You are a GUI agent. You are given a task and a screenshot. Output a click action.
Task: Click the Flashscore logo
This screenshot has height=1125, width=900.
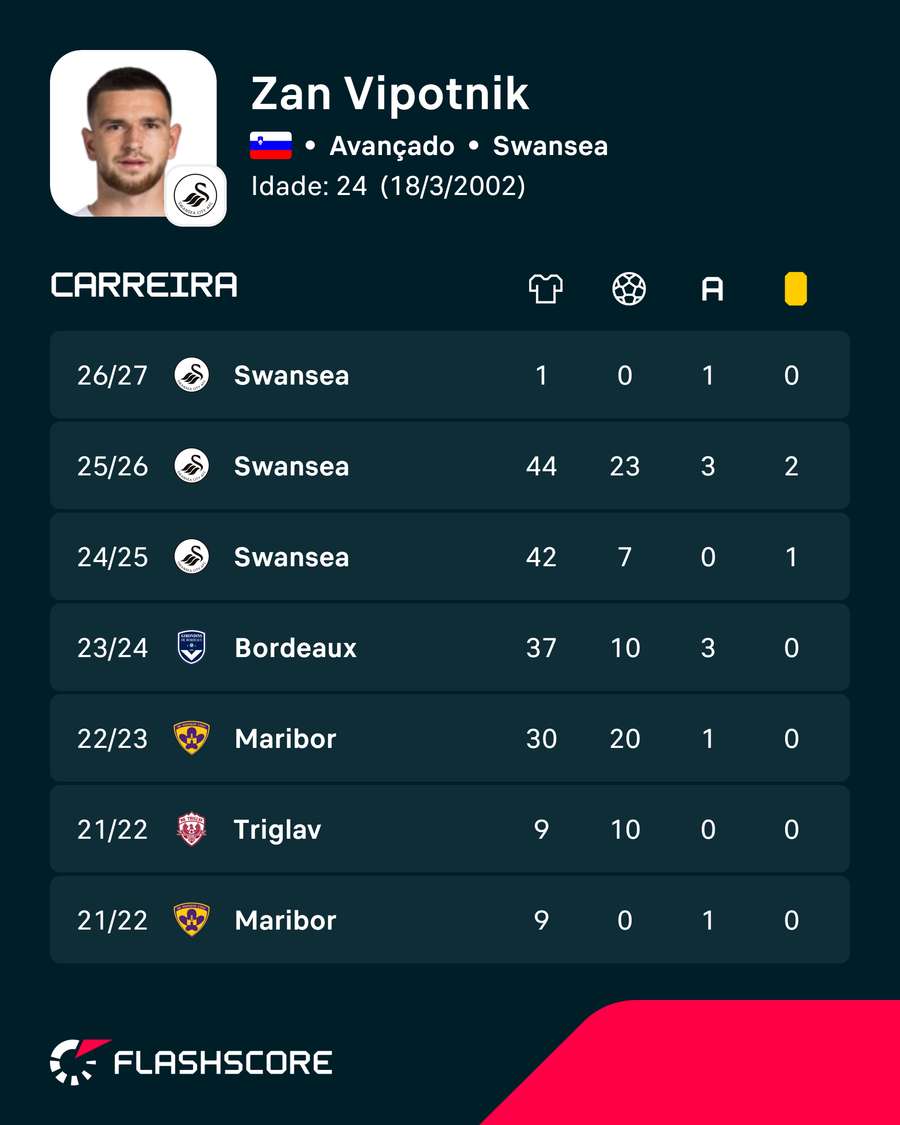191,1062
